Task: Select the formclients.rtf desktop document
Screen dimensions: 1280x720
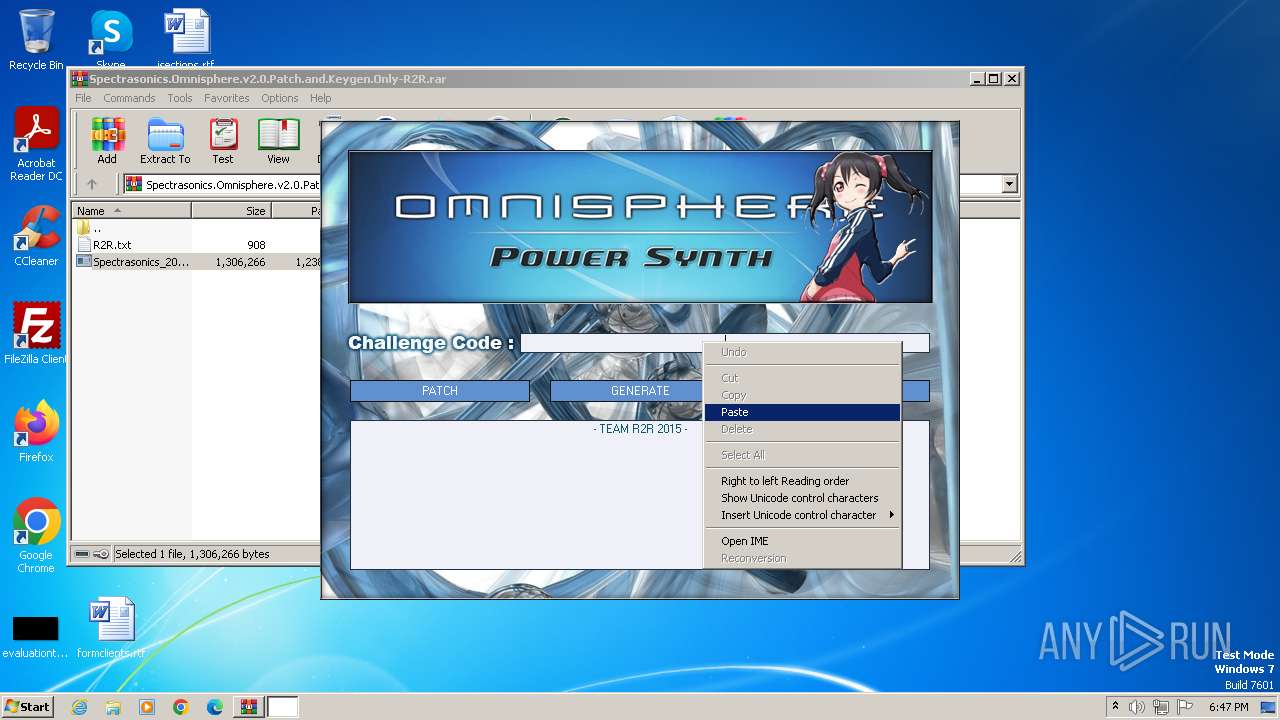Action: [x=110, y=629]
